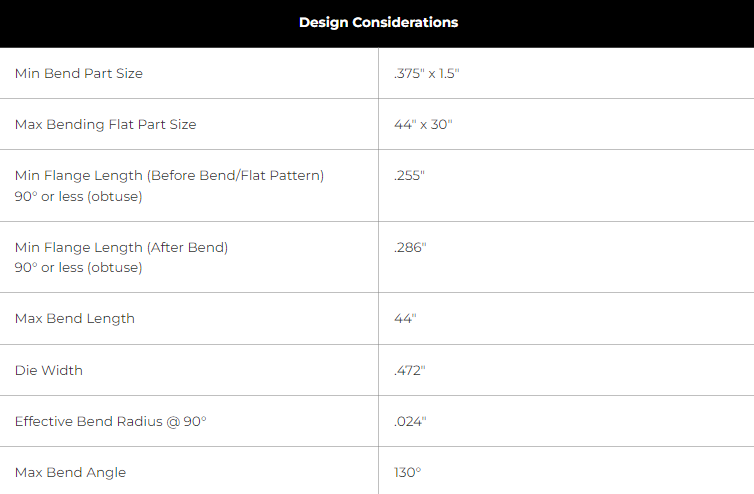Click the .024" bend radius value
This screenshot has width=754, height=494.
coord(410,421)
